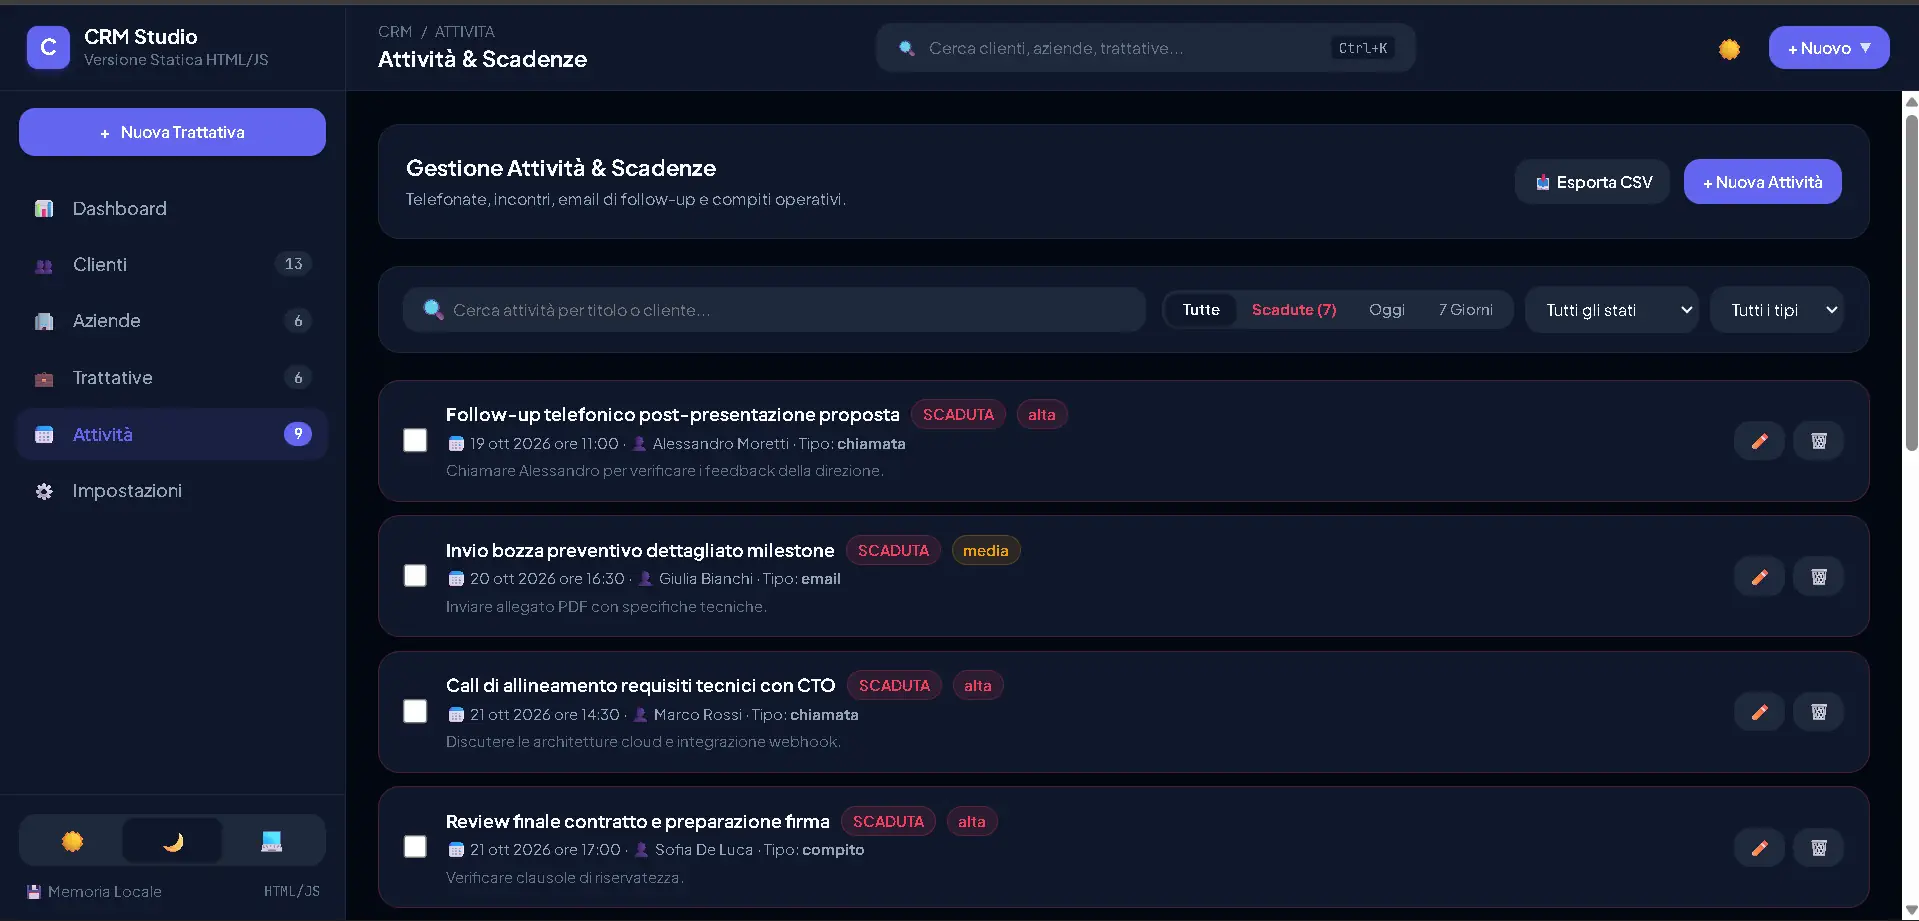1919x921 pixels.
Task: Click the Esporta CSV button
Action: (x=1592, y=182)
